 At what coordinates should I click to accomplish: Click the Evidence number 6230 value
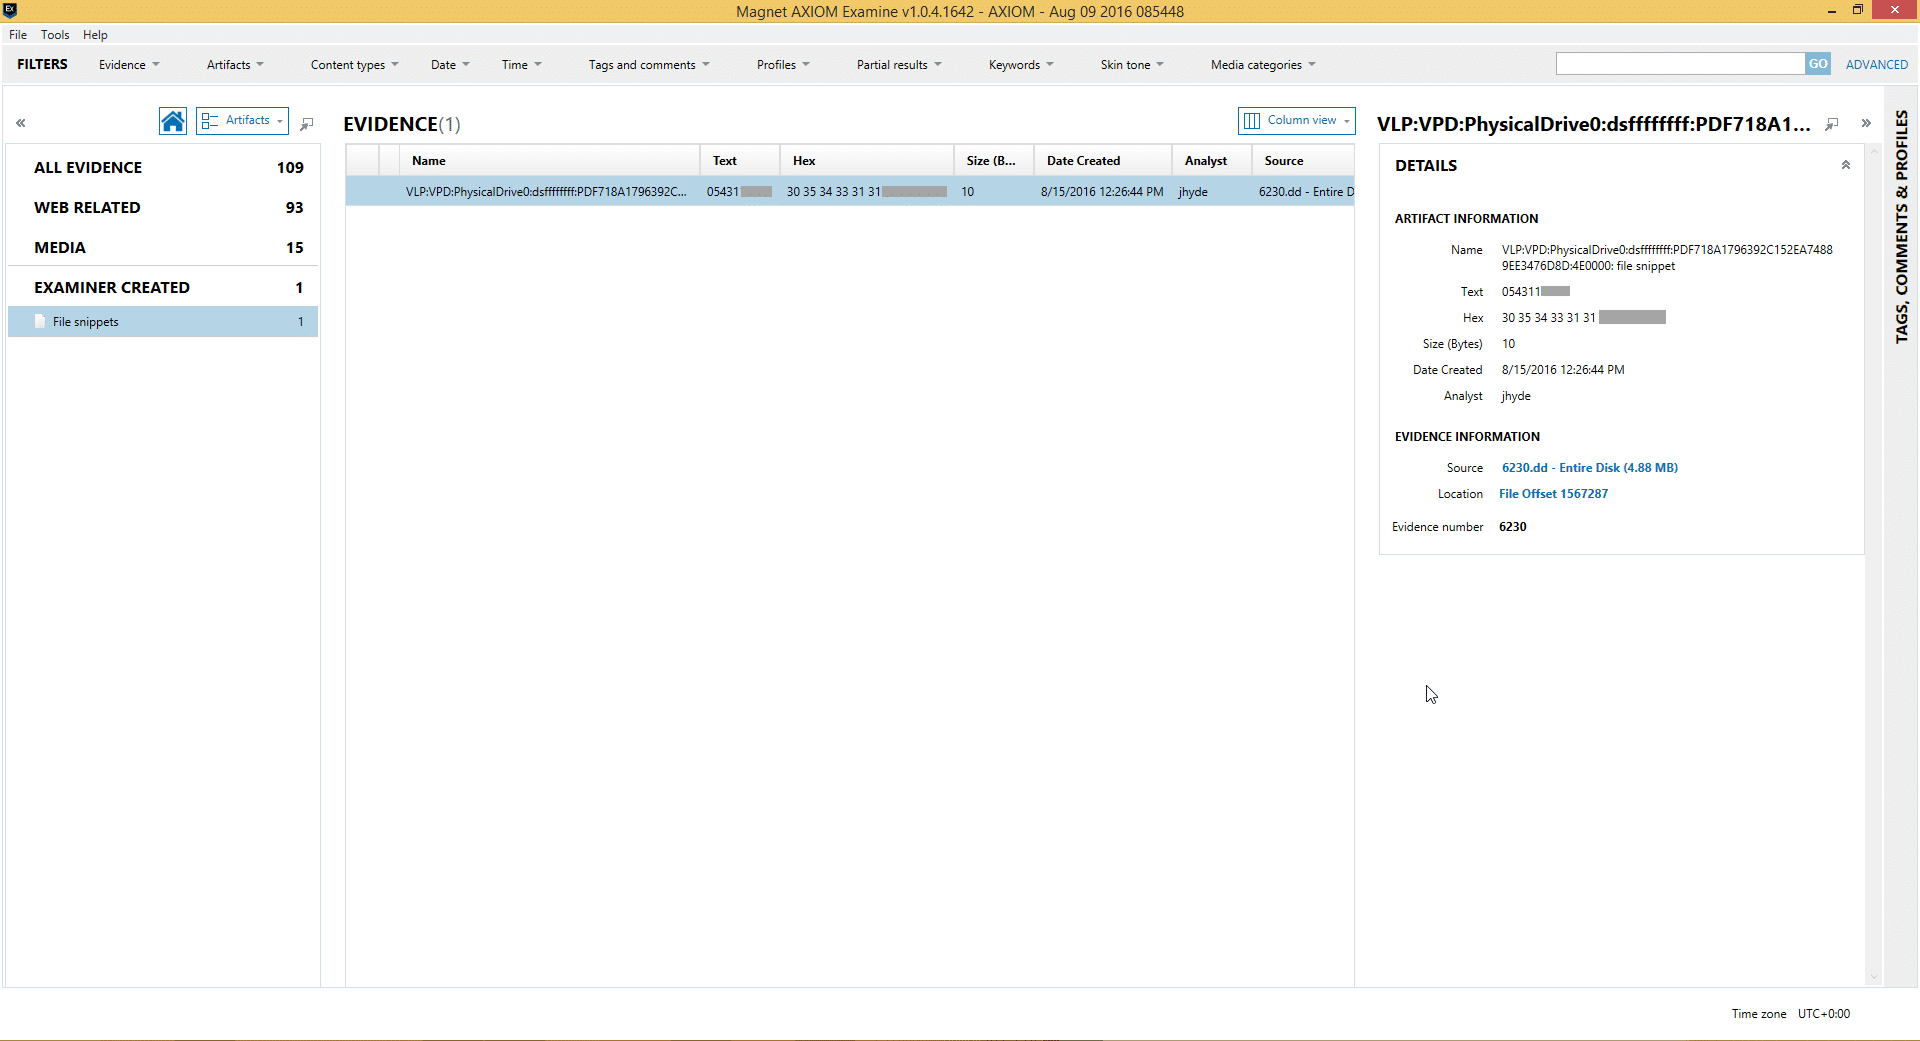(x=1512, y=527)
